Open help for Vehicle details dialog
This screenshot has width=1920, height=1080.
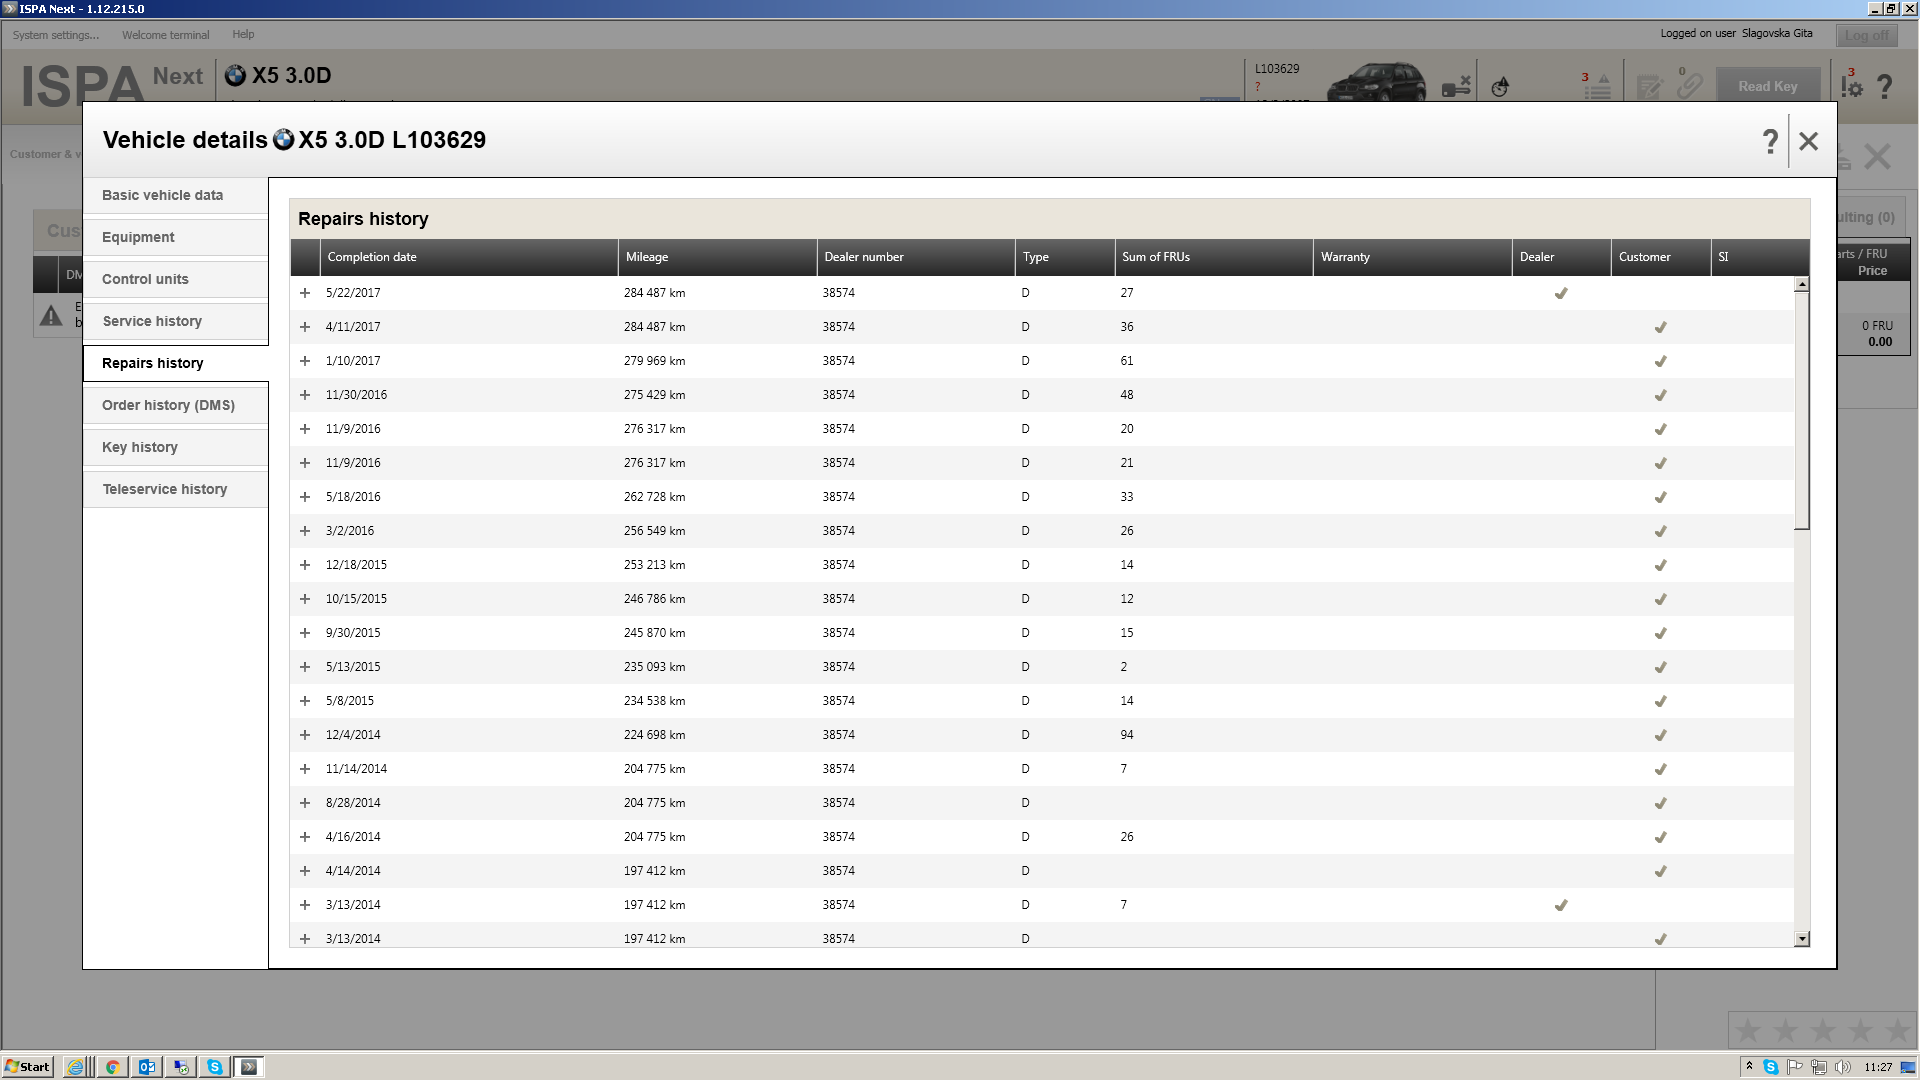[1770, 141]
